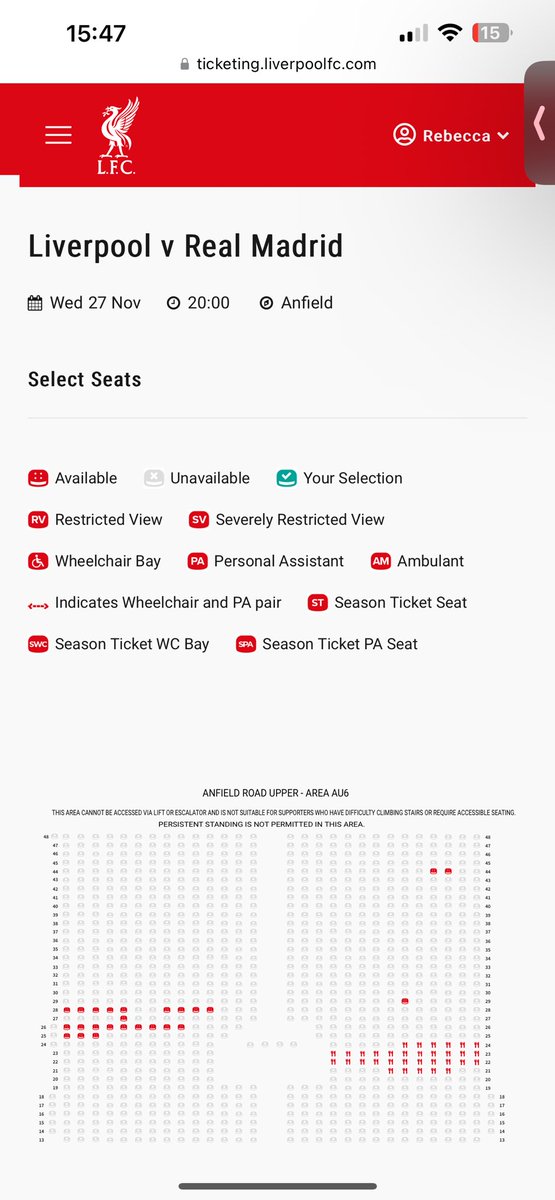This screenshot has height=1200, width=555.
Task: Select the isolated available seat in row 27
Action: click(124, 1018)
